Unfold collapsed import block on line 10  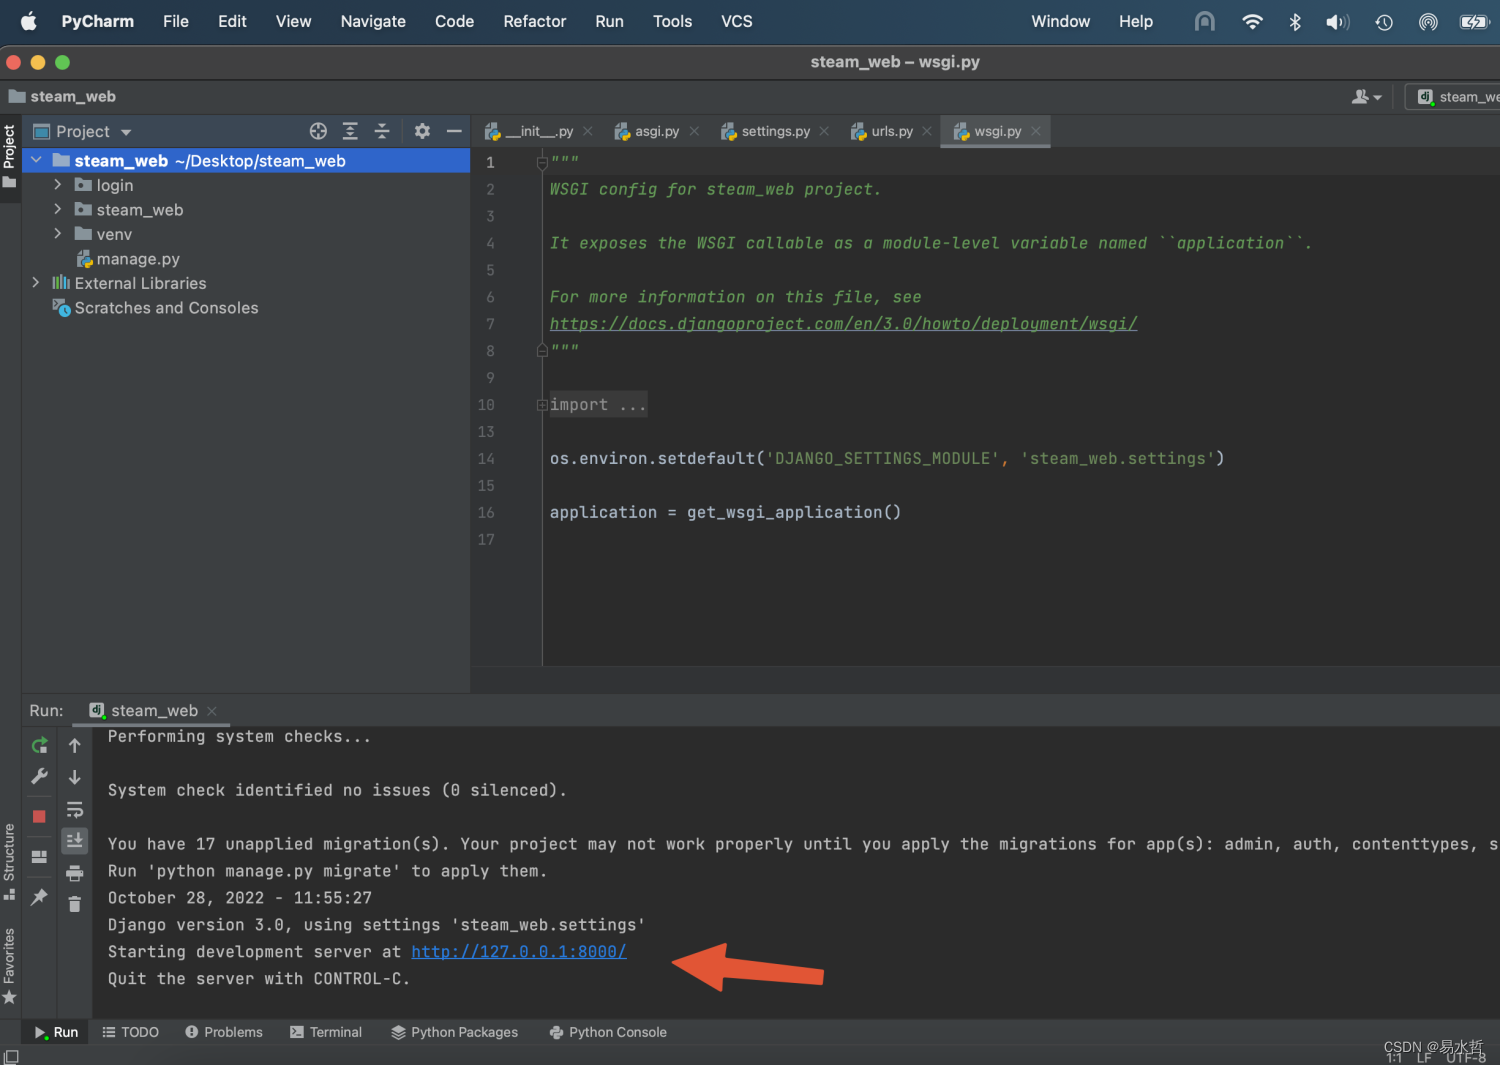[542, 405]
